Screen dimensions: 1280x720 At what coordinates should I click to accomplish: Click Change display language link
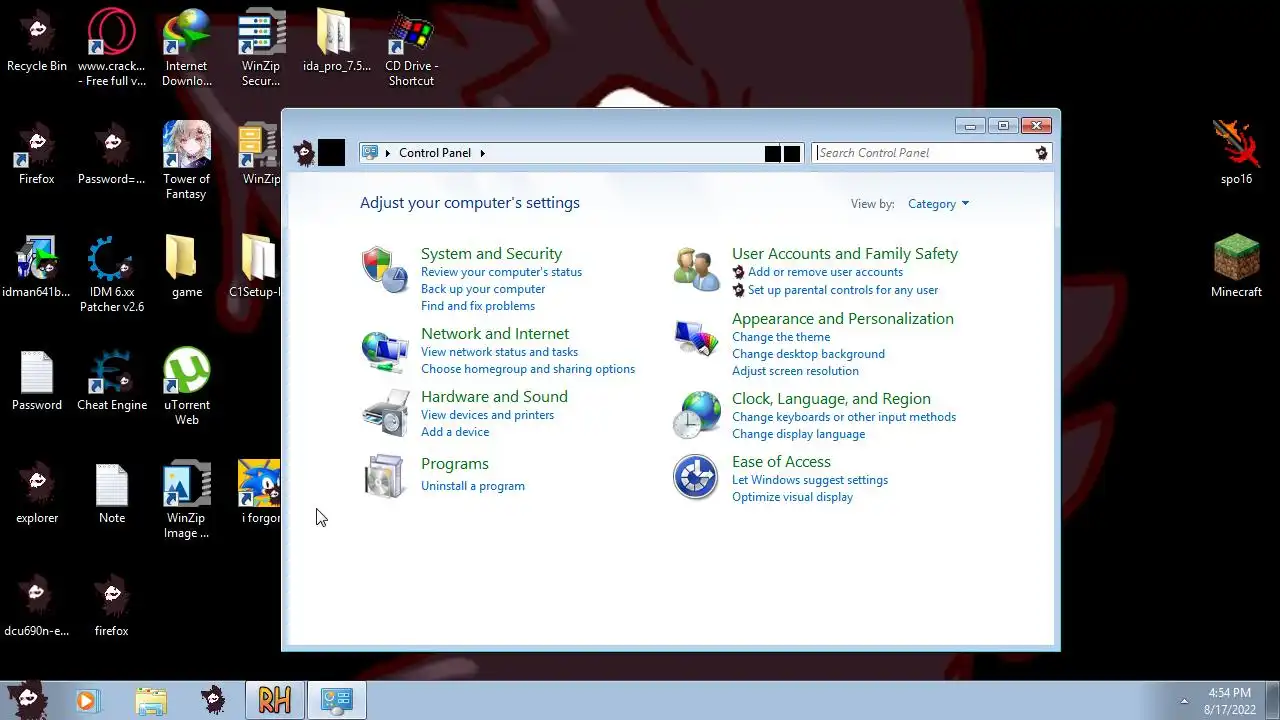(798, 434)
